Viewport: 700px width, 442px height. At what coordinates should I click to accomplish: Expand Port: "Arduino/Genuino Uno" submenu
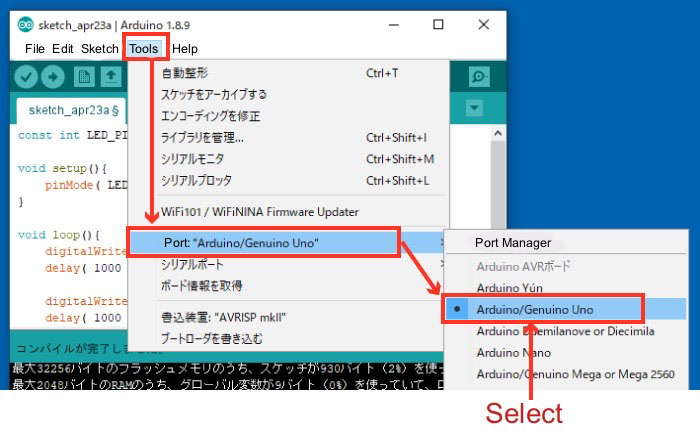286,242
